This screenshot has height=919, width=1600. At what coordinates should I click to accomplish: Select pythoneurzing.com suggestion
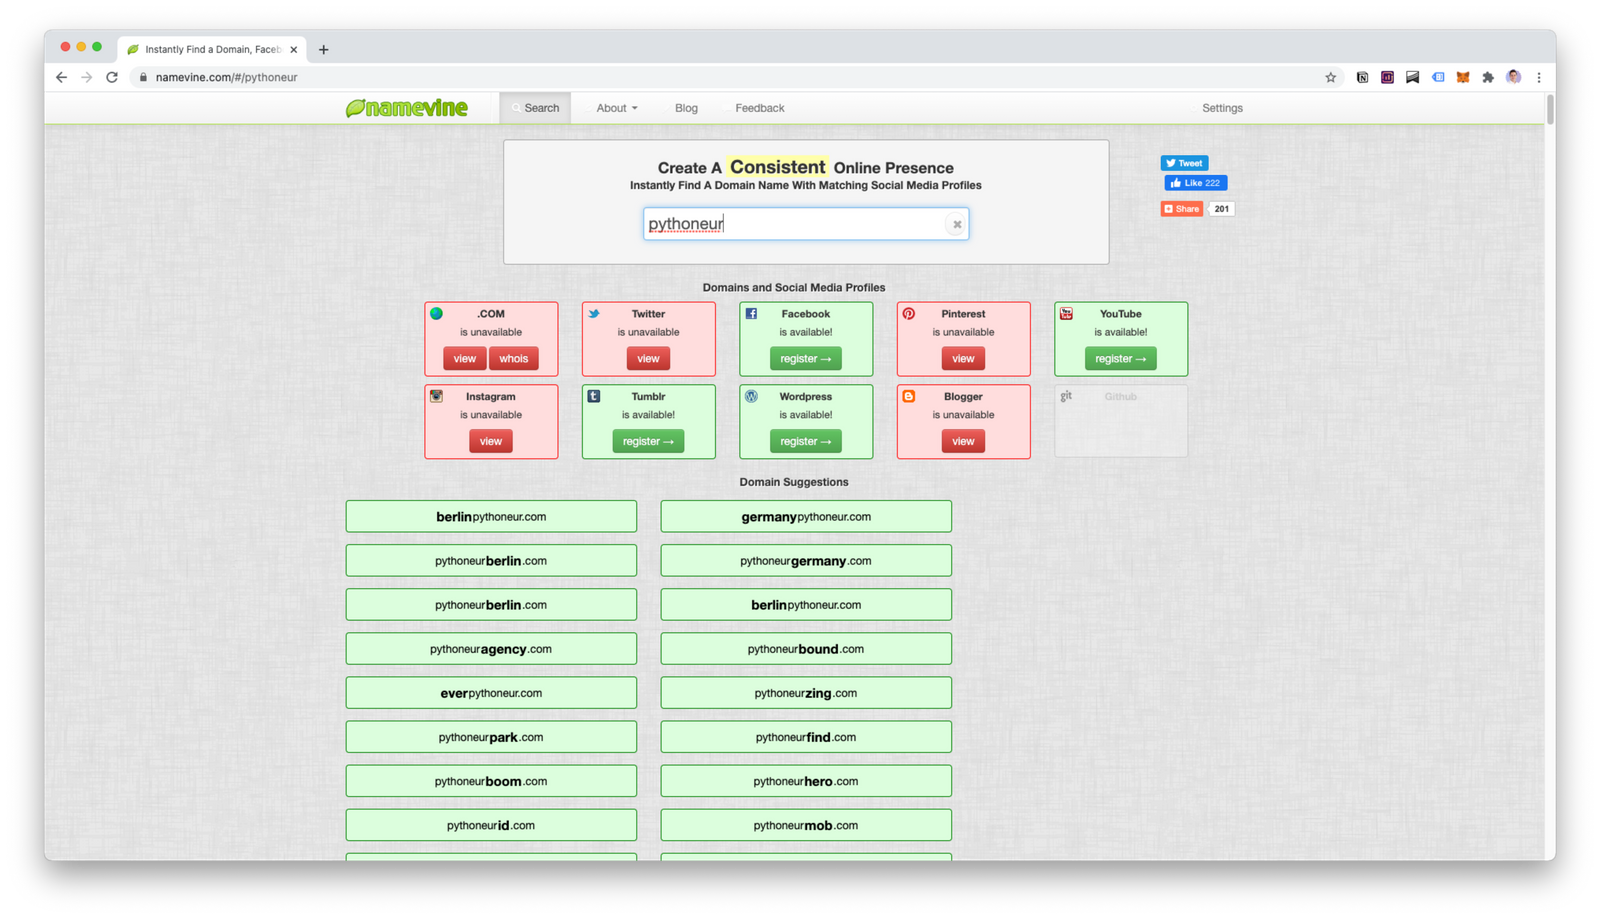point(806,693)
